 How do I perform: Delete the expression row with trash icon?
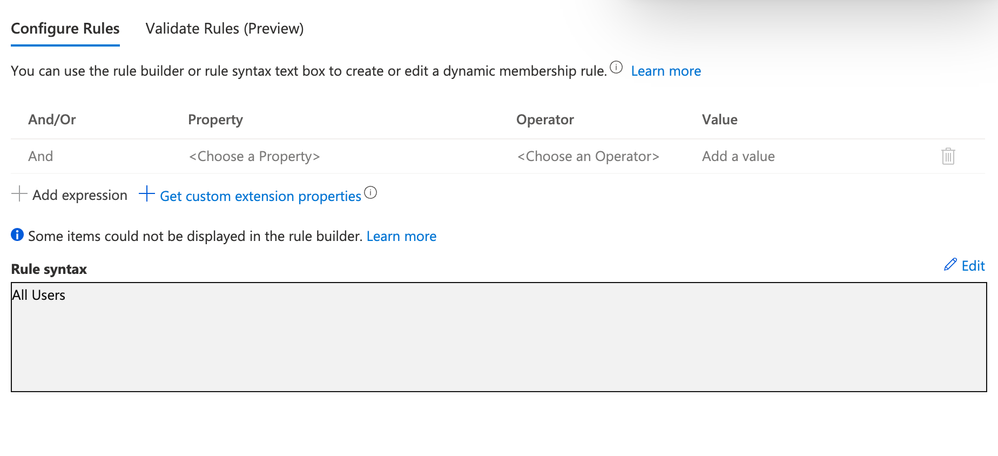coord(948,156)
